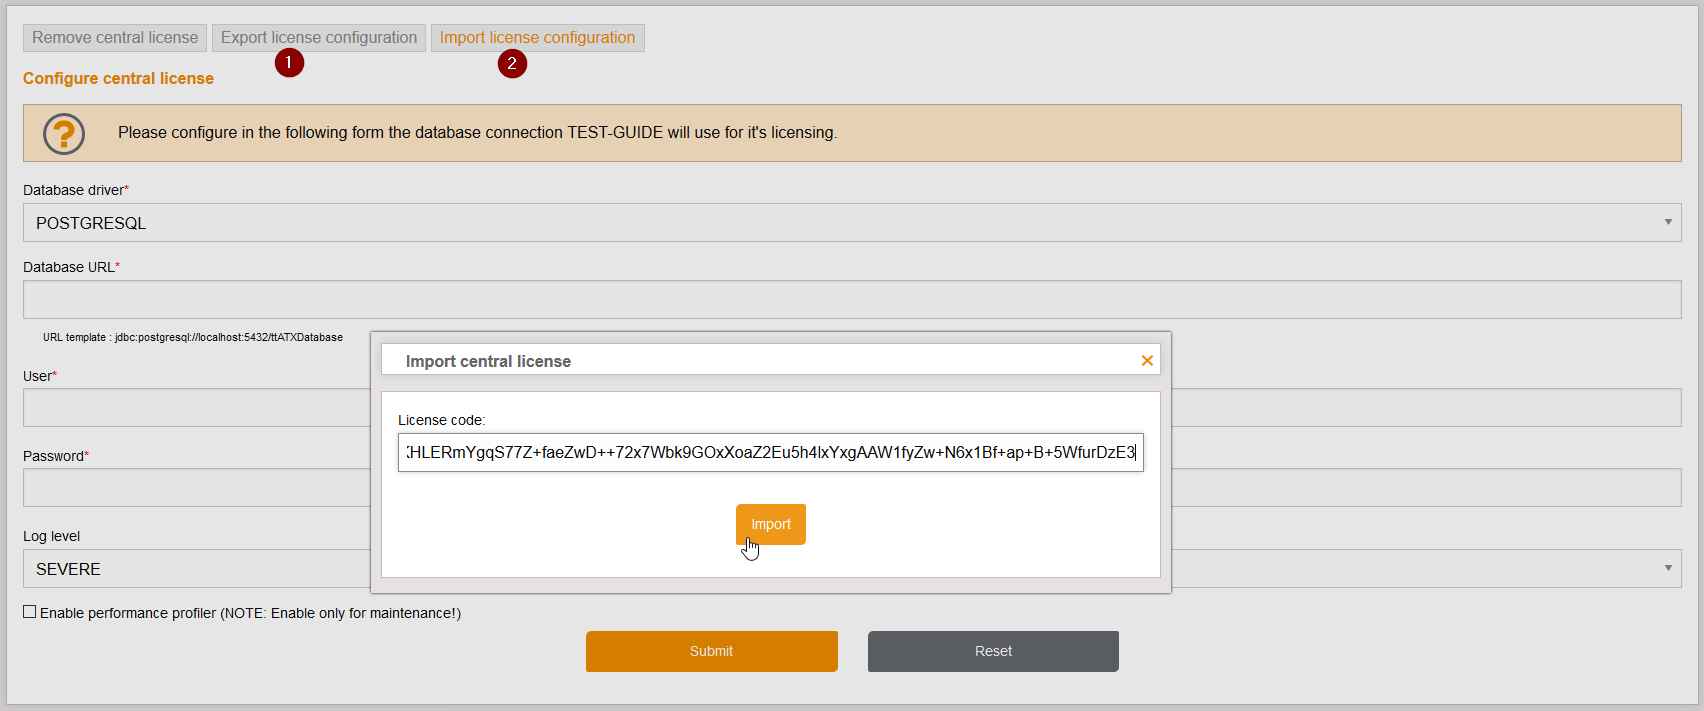Close the Import central license dialog

pyautogui.click(x=1147, y=361)
